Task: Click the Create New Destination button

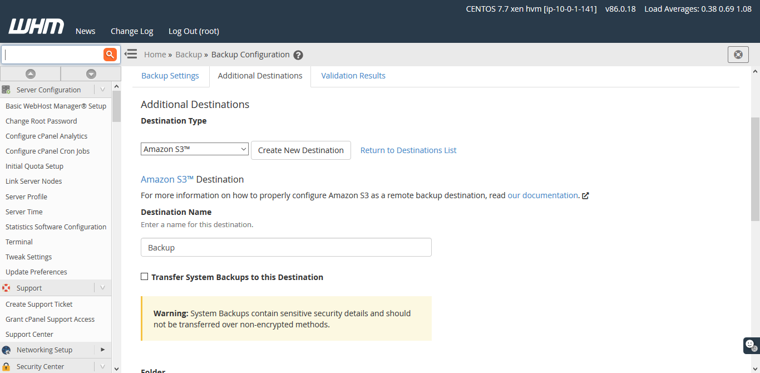Action: tap(301, 150)
